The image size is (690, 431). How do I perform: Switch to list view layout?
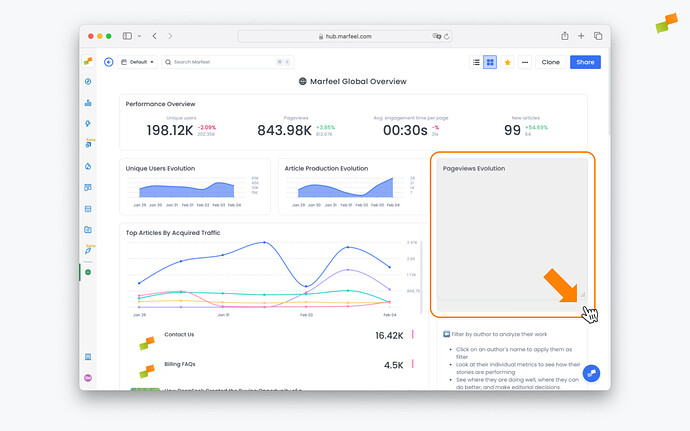pos(476,62)
